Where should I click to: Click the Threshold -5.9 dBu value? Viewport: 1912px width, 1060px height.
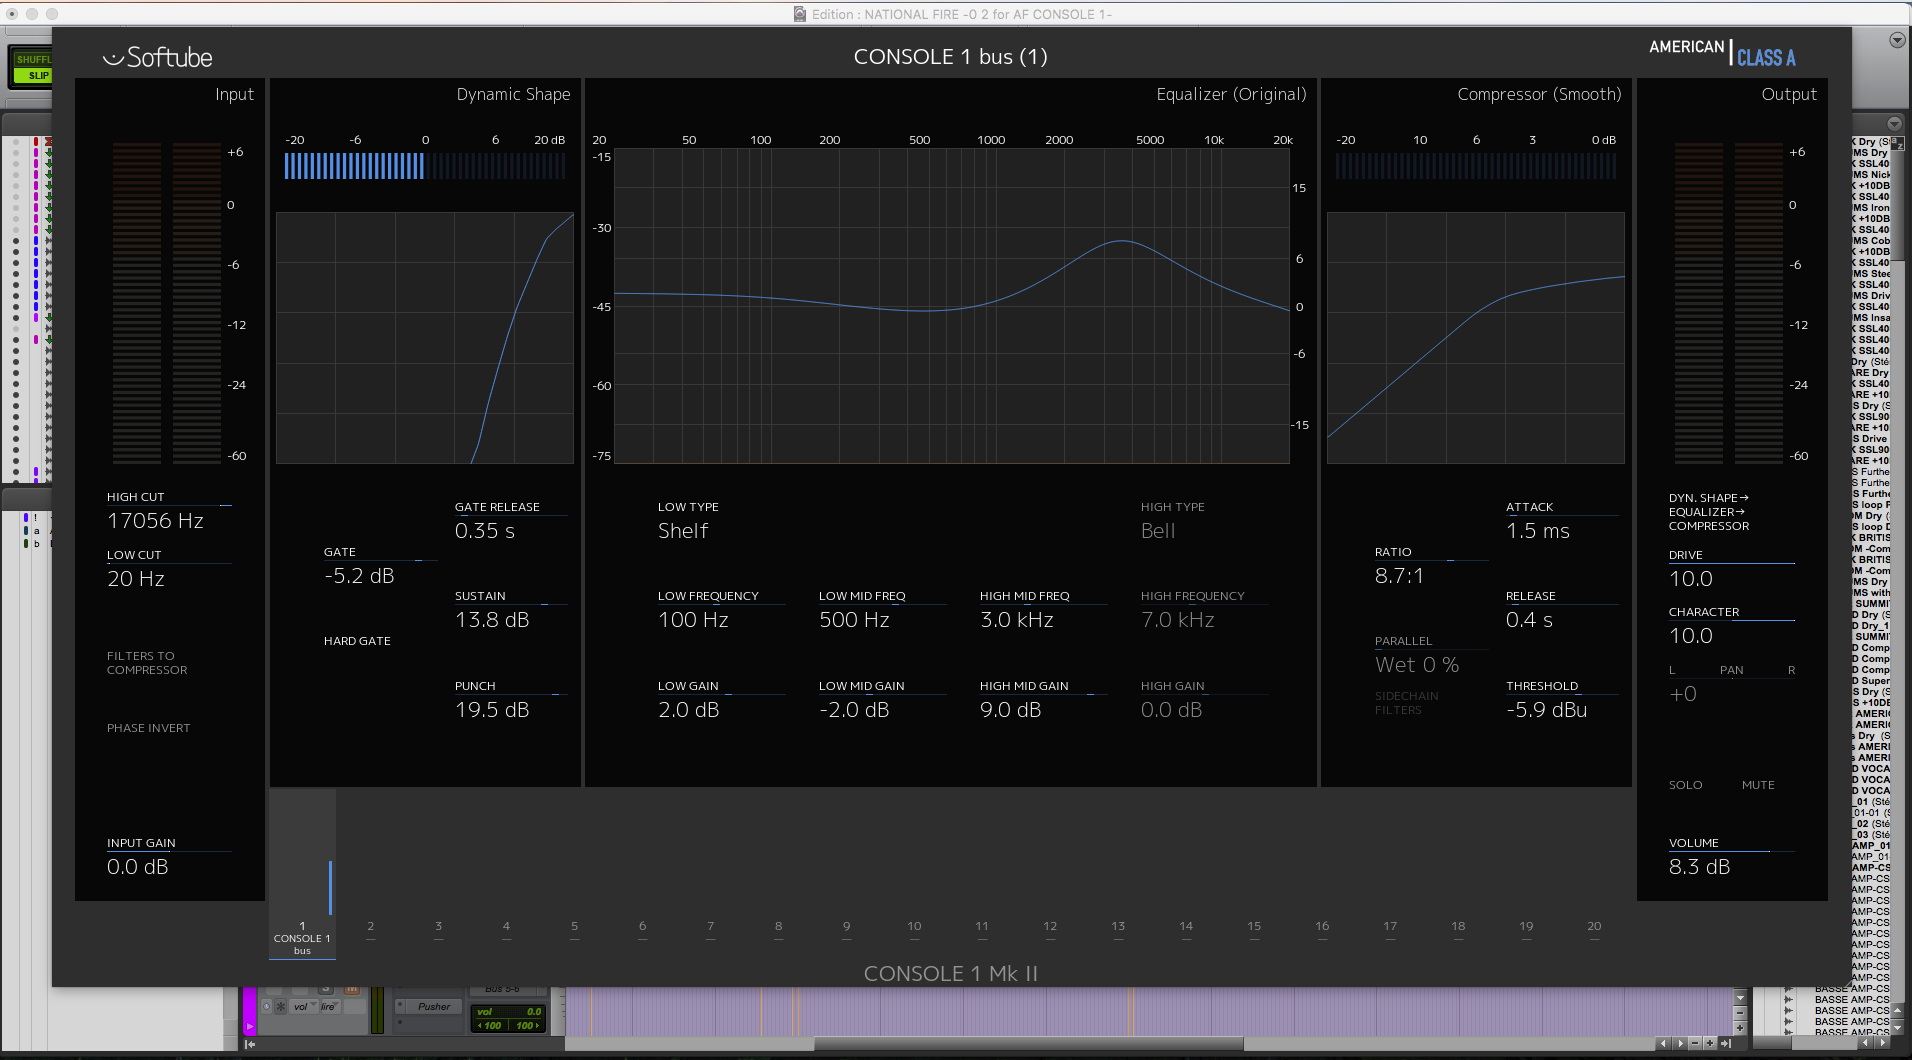point(1547,710)
